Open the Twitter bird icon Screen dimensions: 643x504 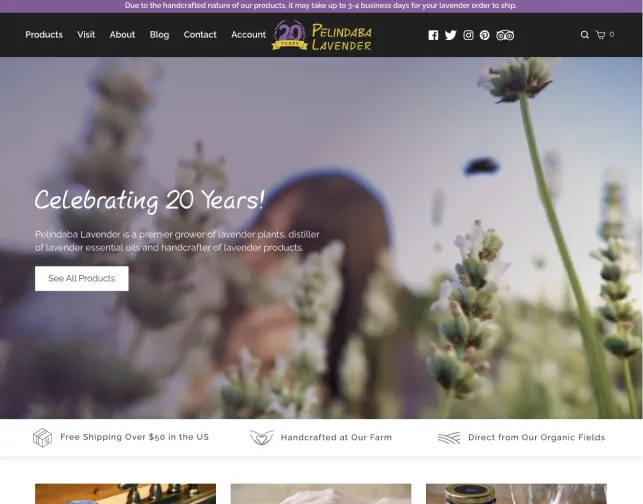tap(450, 35)
